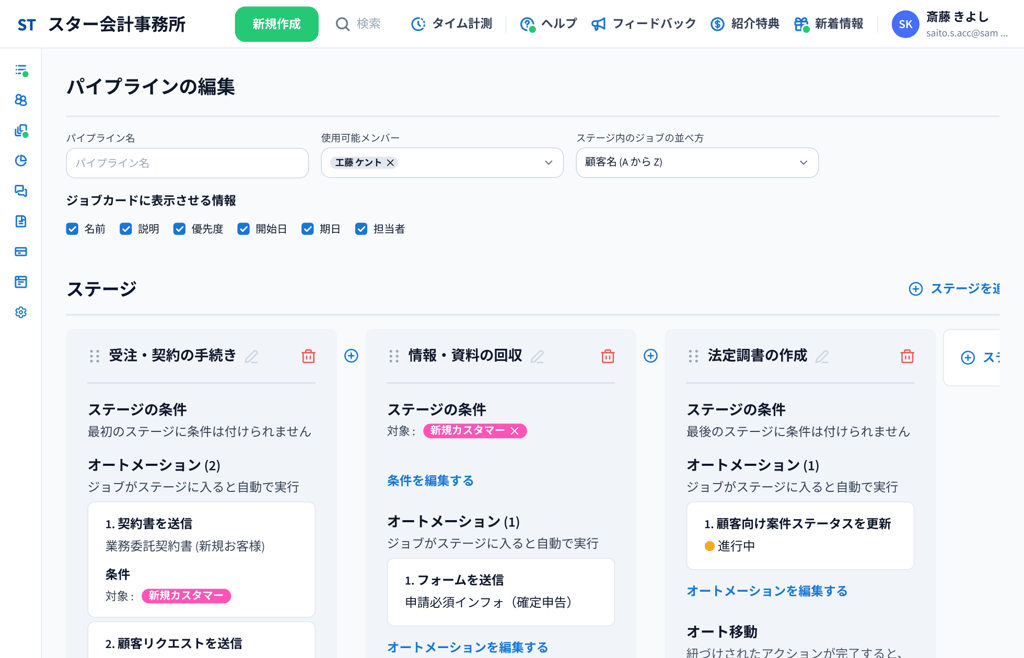Open settings gear in left sidebar
Viewport: 1024px width, 658px height.
pos(21,312)
